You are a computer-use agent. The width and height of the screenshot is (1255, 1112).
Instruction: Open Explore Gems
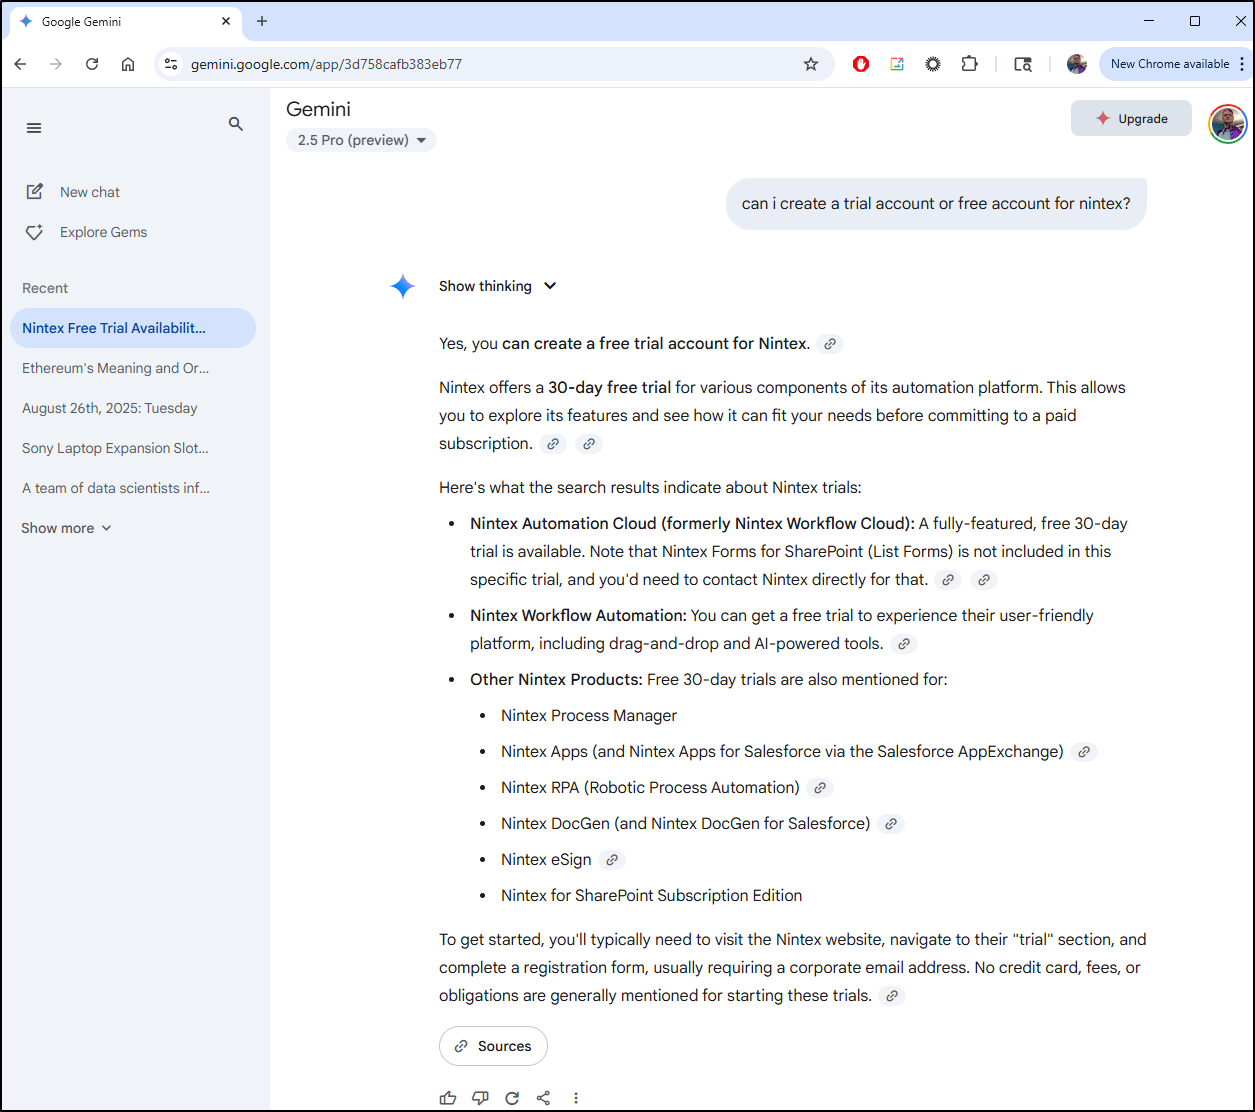(x=86, y=232)
